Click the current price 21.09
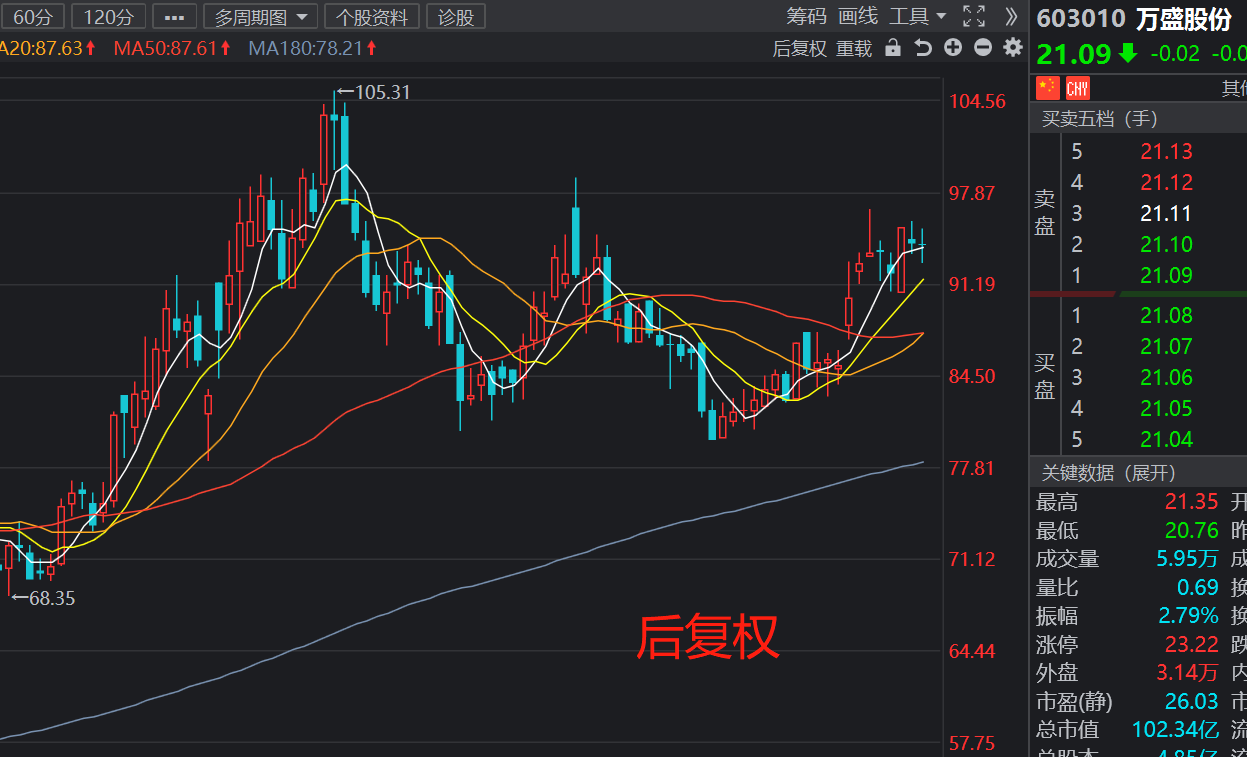Viewport: 1247px width, 757px height. coord(1074,53)
